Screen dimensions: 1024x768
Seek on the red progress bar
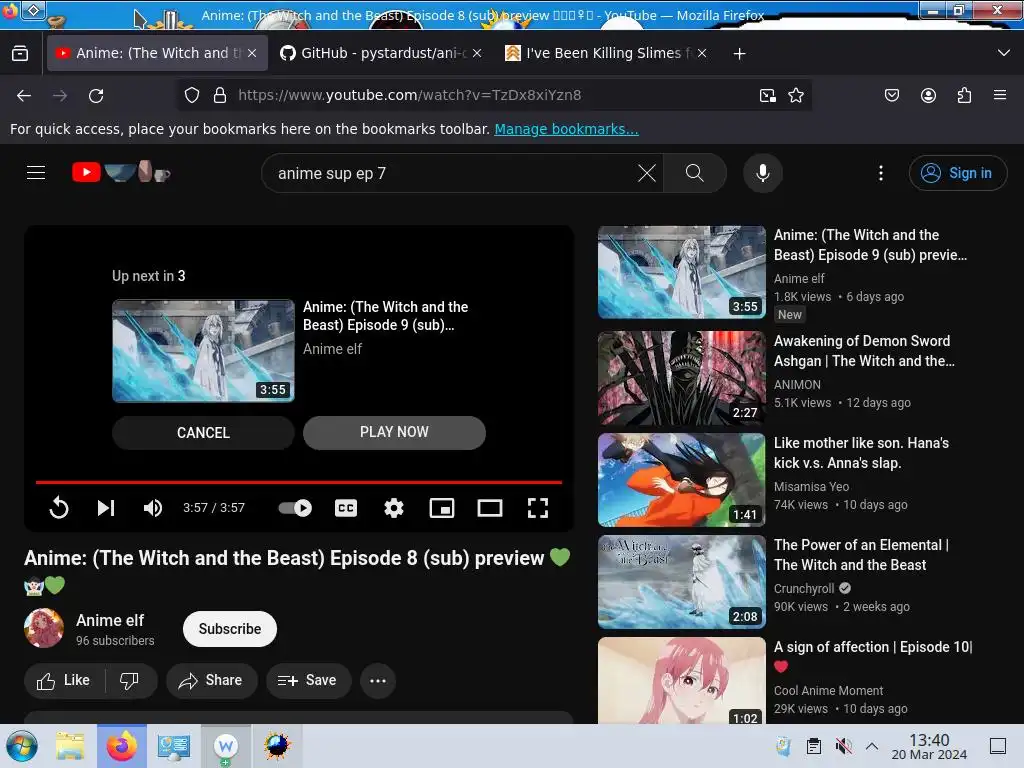pyautogui.click(x=298, y=482)
